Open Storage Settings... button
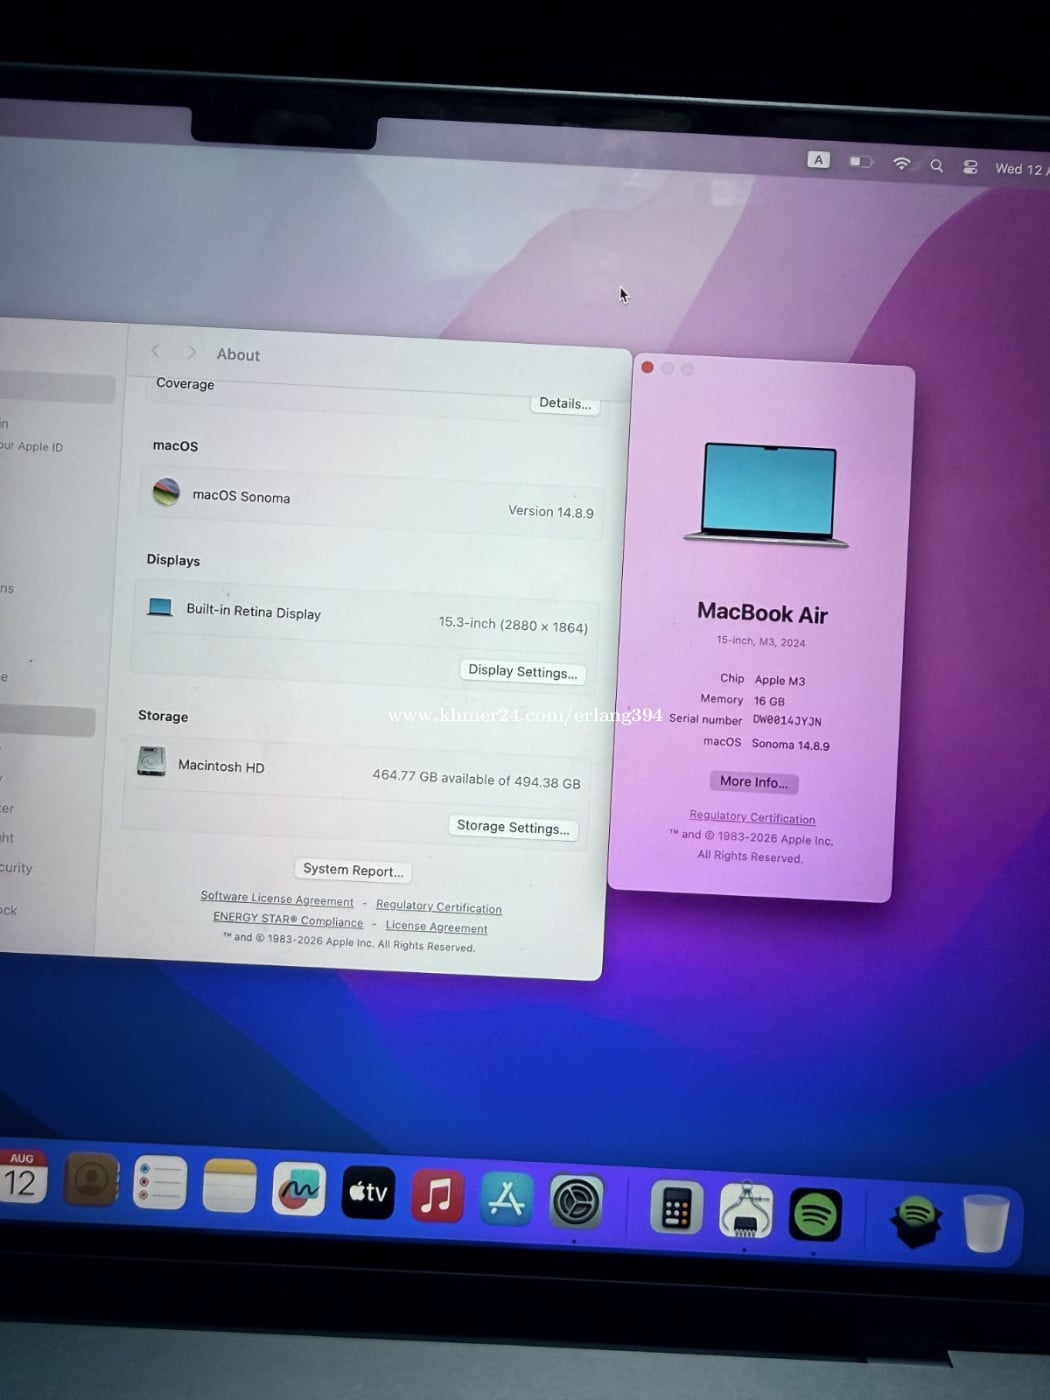Screen dimensions: 1050x1400 [513, 827]
